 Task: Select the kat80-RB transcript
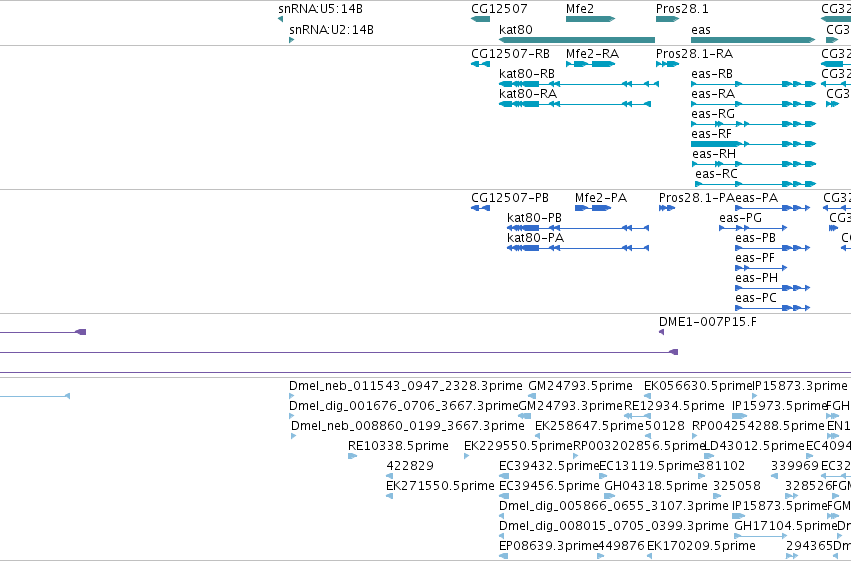pyautogui.click(x=579, y=84)
